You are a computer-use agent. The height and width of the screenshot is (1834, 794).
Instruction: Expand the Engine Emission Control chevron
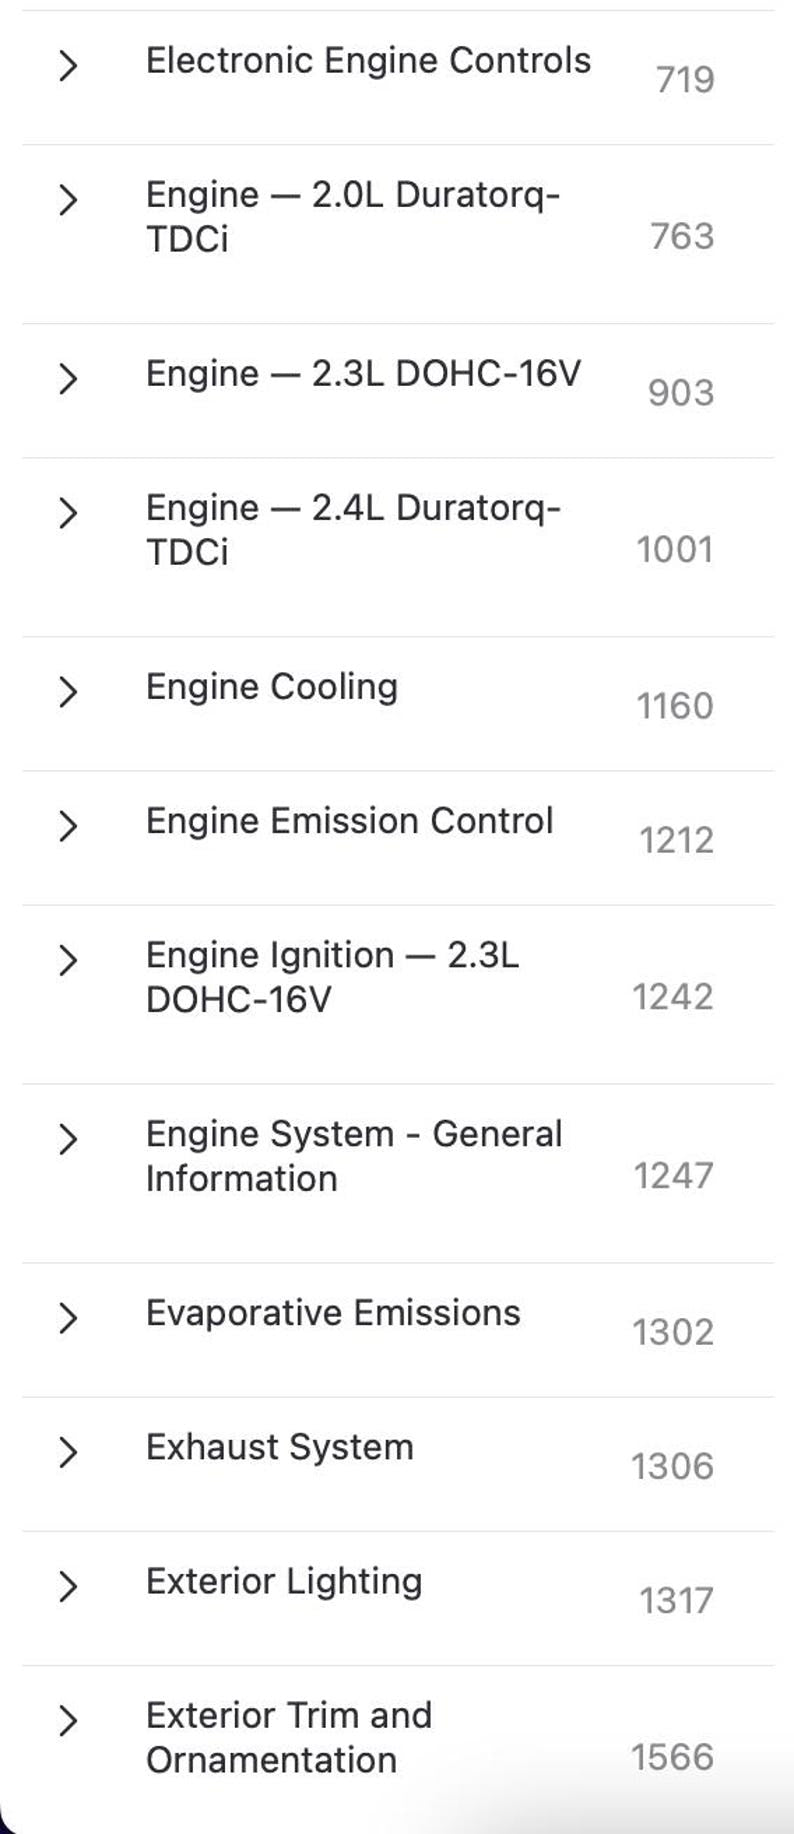pos(67,826)
